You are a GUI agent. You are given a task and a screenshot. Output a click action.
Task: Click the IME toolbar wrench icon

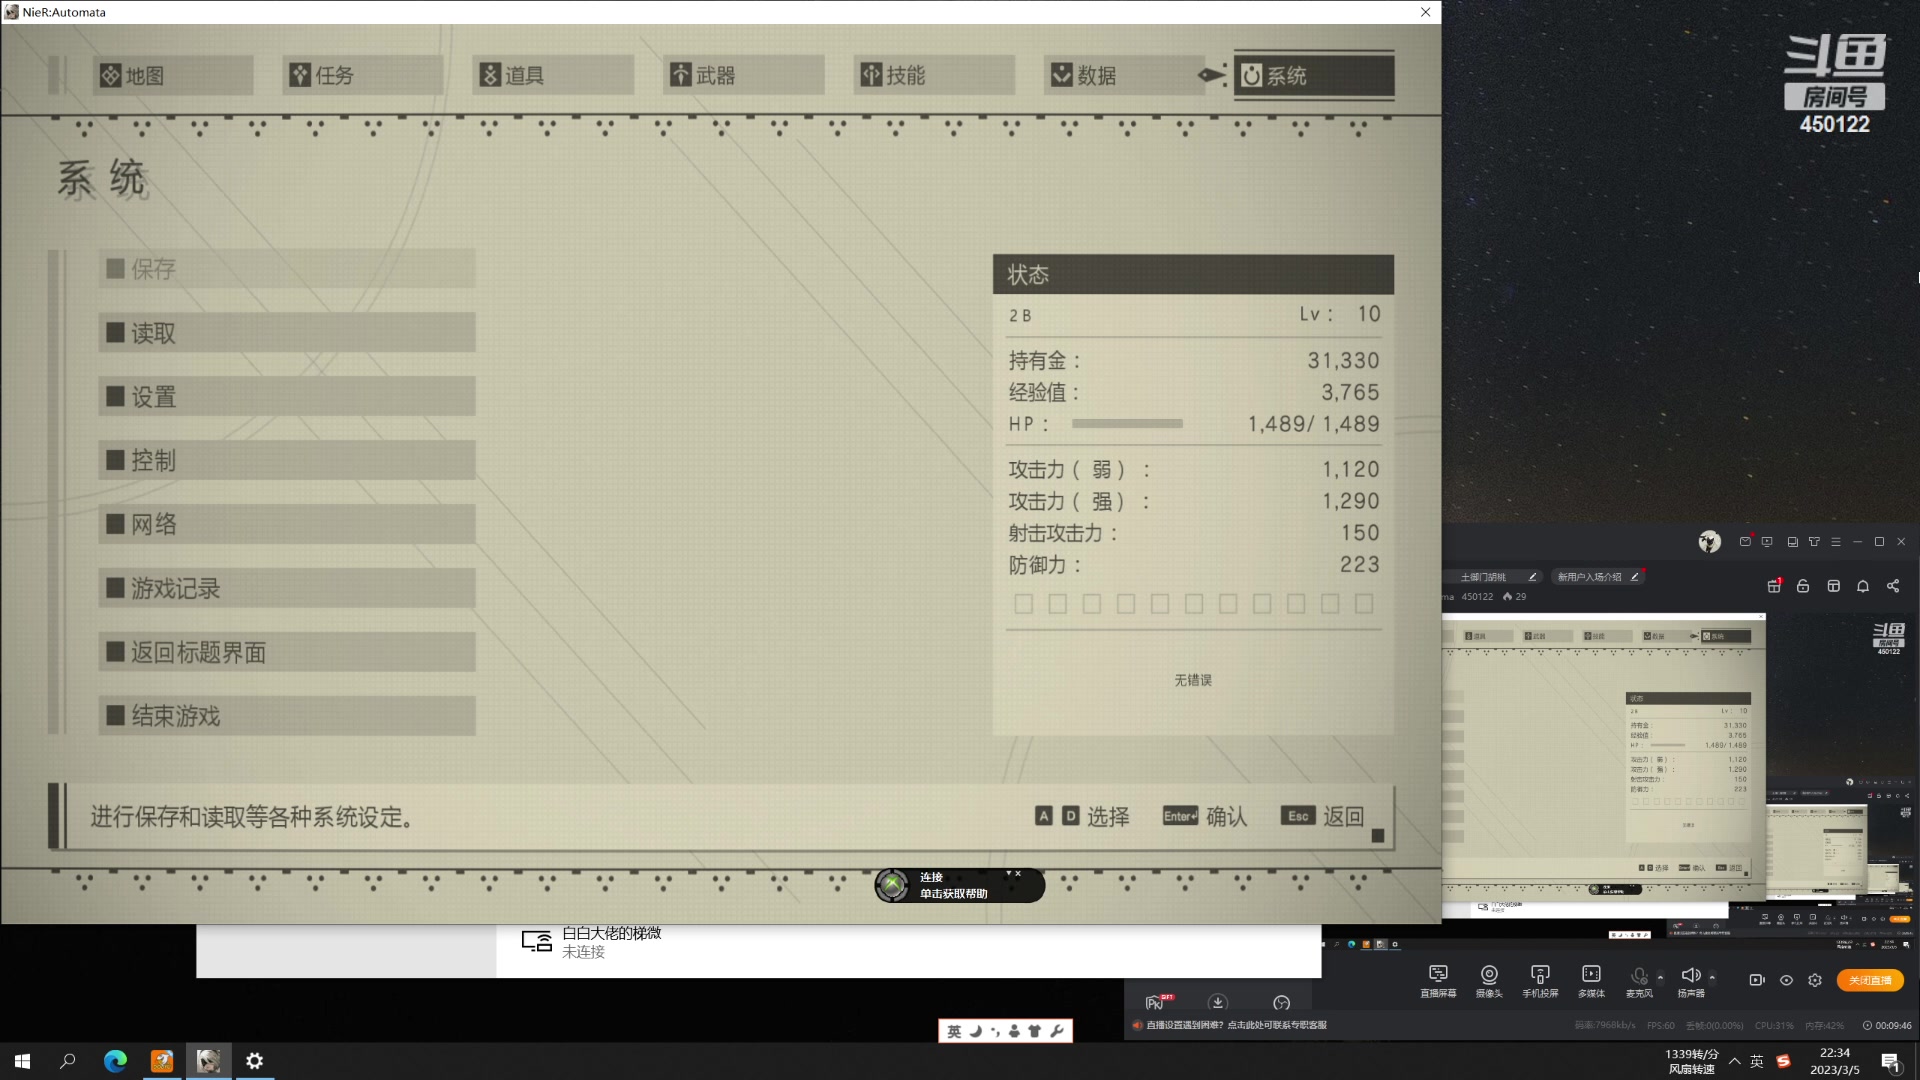1057,1031
